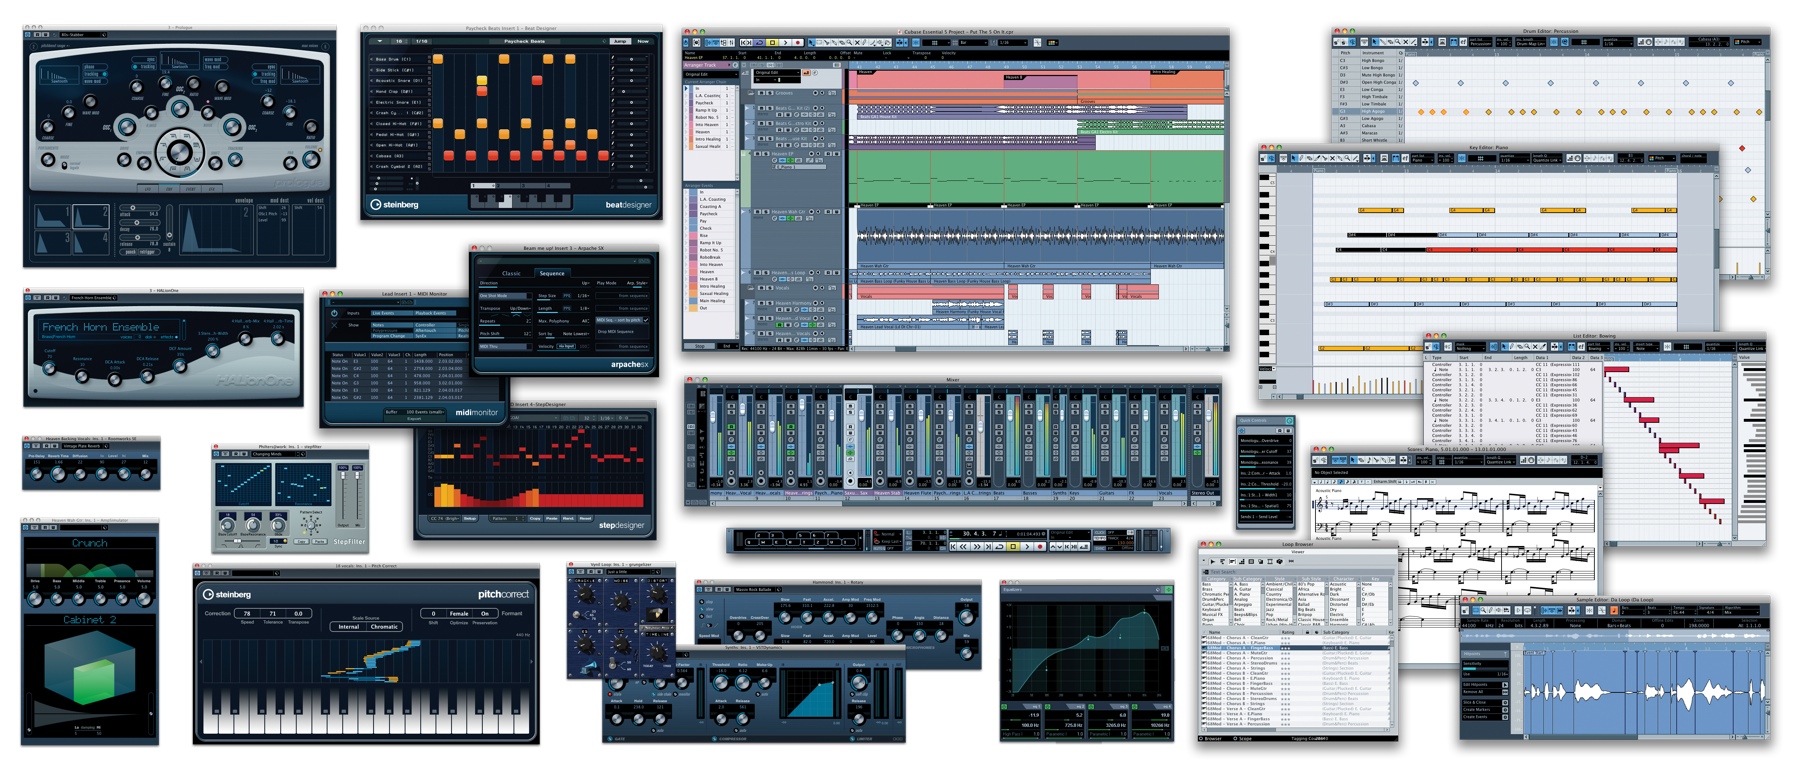1800x771 pixels.
Task: Click Stop in the Project window toolbar
Action: pyautogui.click(x=772, y=43)
